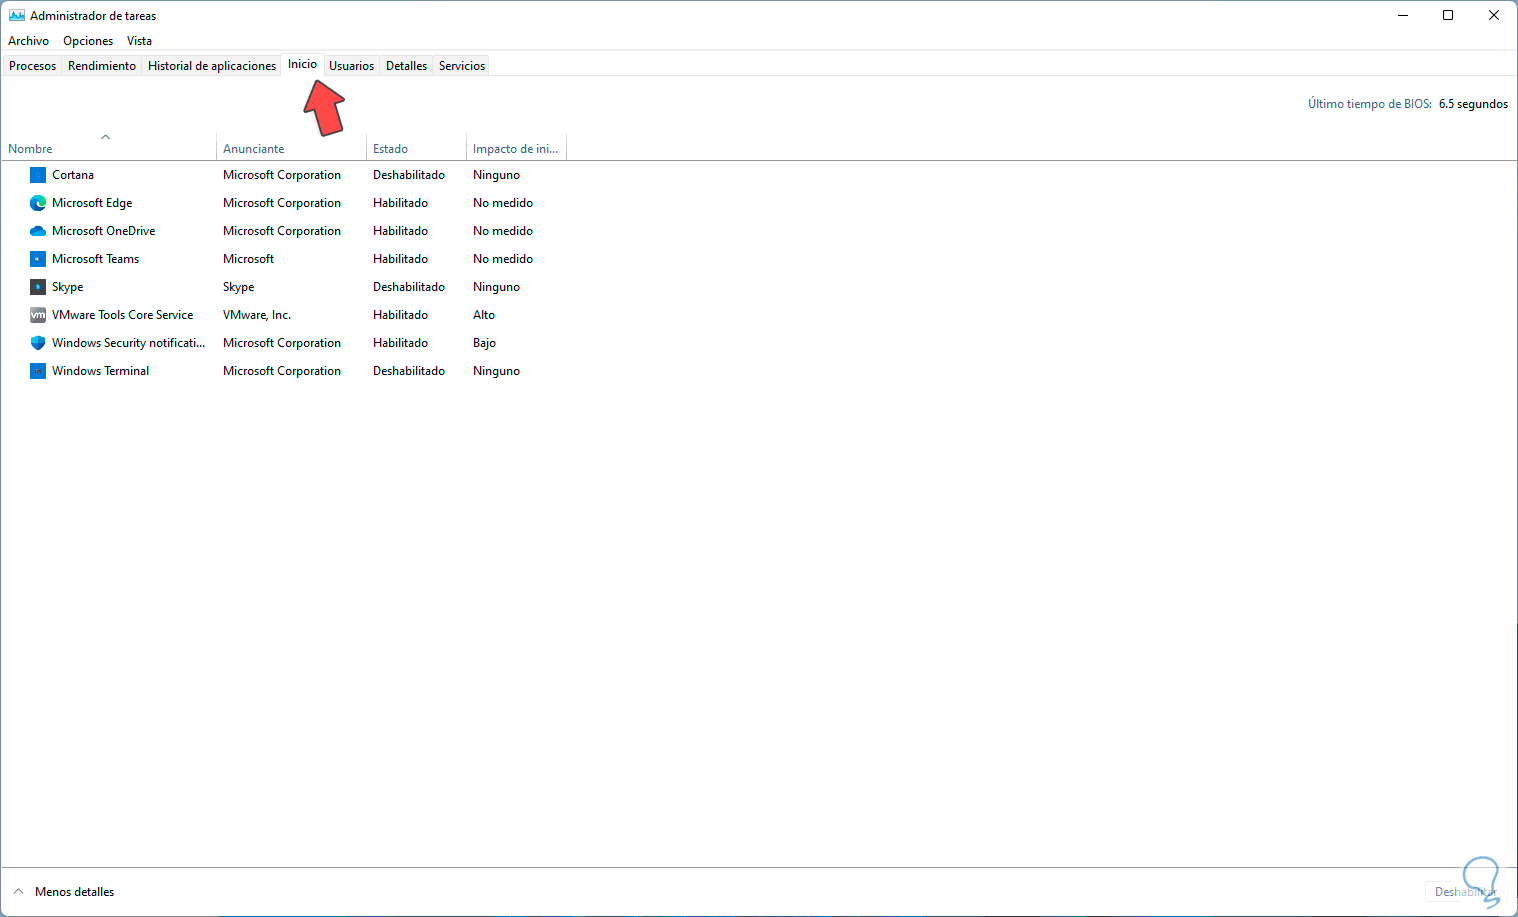Open the Historial de aplicaciones tab
This screenshot has height=917, width=1518.
[212, 66]
